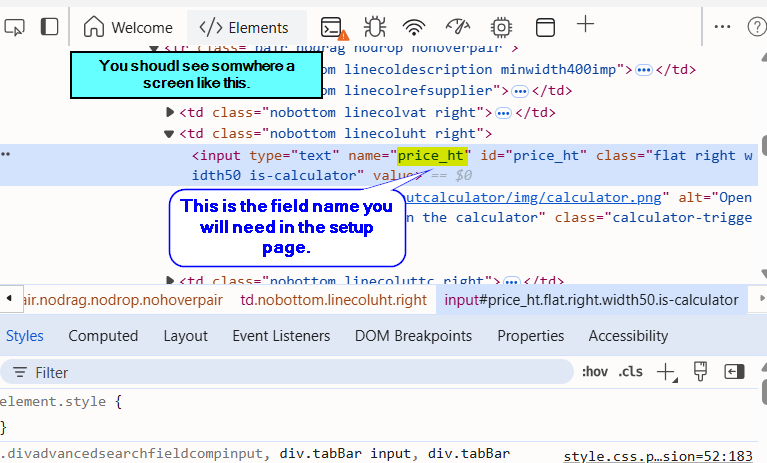Toggle the .cls classes button
Image resolution: width=767 pixels, height=463 pixels.
tap(631, 372)
